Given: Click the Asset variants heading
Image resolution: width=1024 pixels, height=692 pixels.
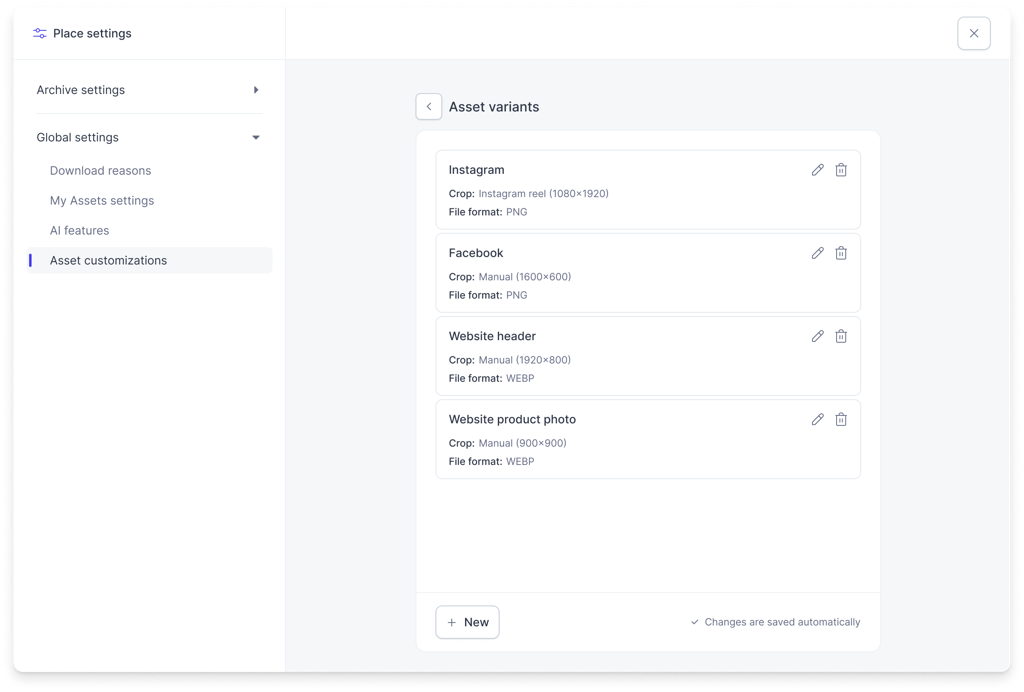Looking at the screenshot, I should 494,107.
